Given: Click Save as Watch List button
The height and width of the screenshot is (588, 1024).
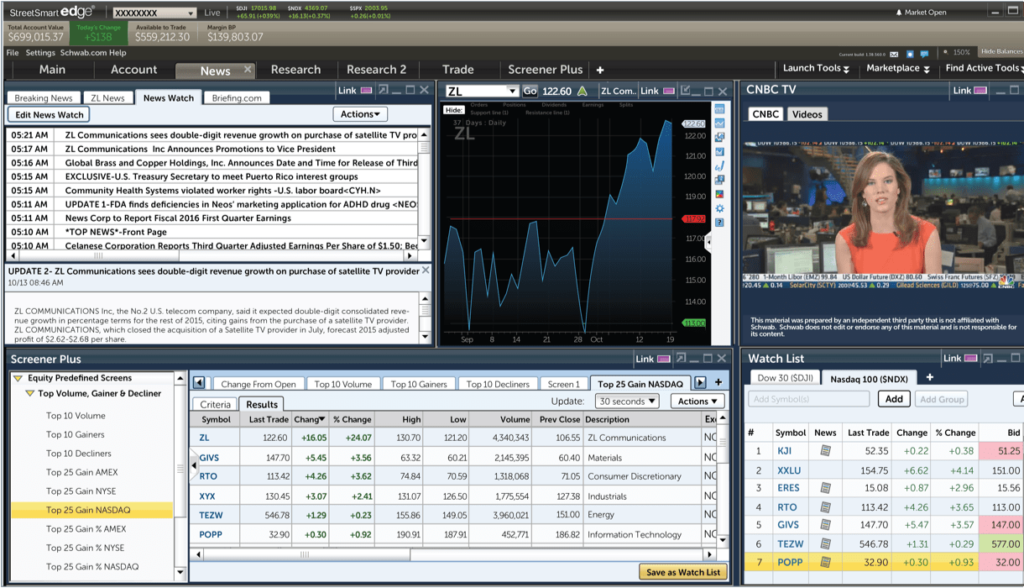Looking at the screenshot, I should 683,572.
